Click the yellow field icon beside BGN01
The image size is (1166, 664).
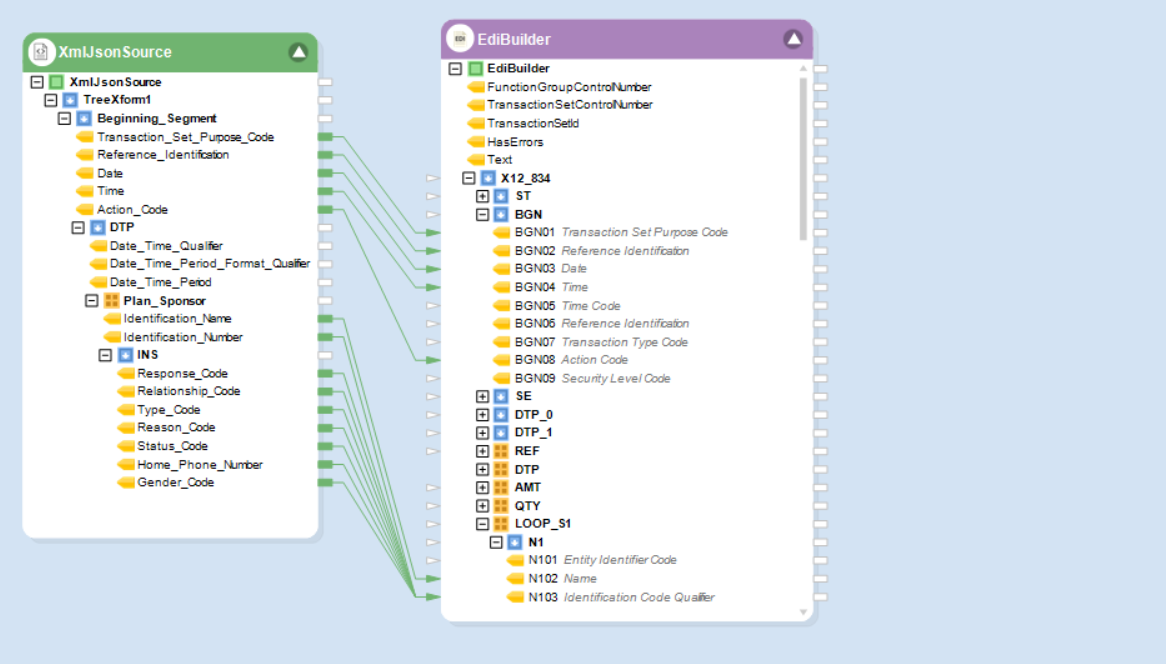tap(501, 232)
